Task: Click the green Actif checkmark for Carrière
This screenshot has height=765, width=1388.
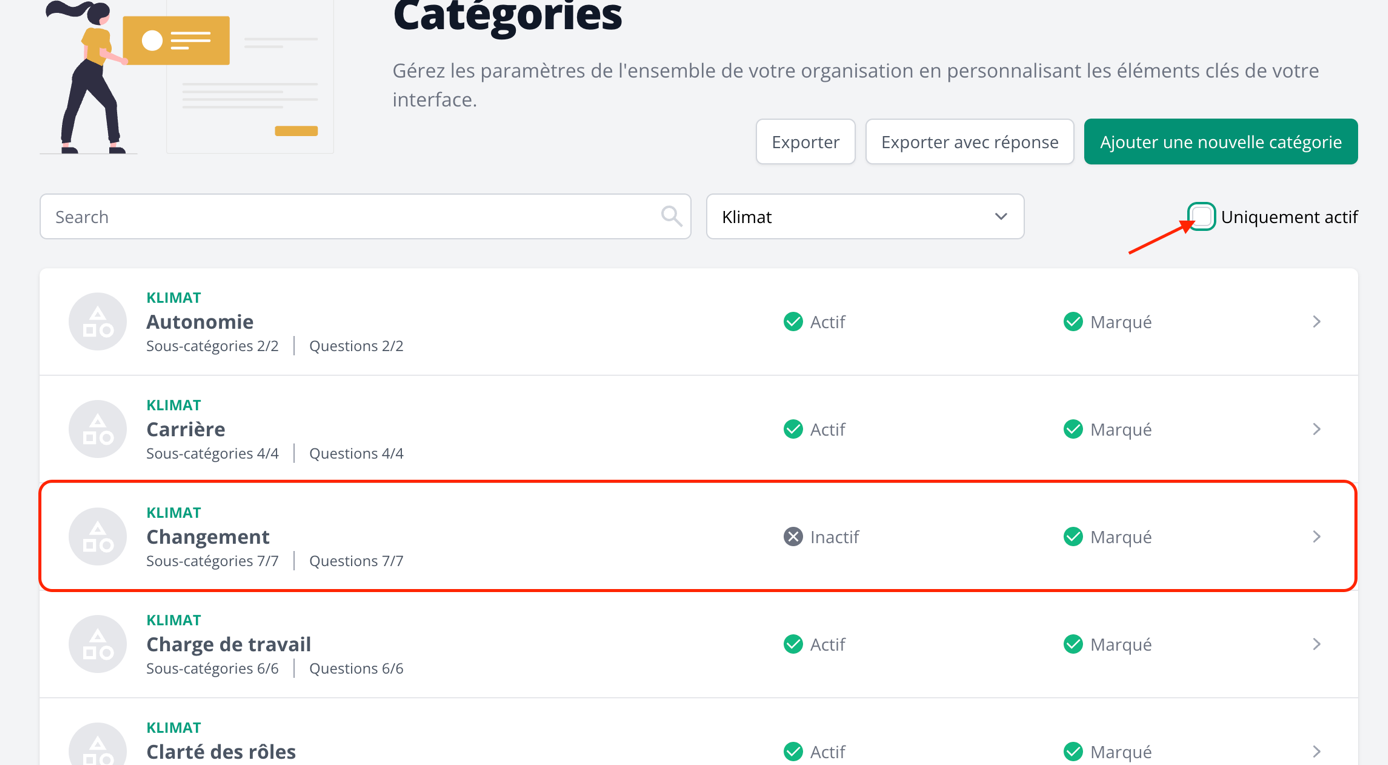Action: pyautogui.click(x=793, y=429)
